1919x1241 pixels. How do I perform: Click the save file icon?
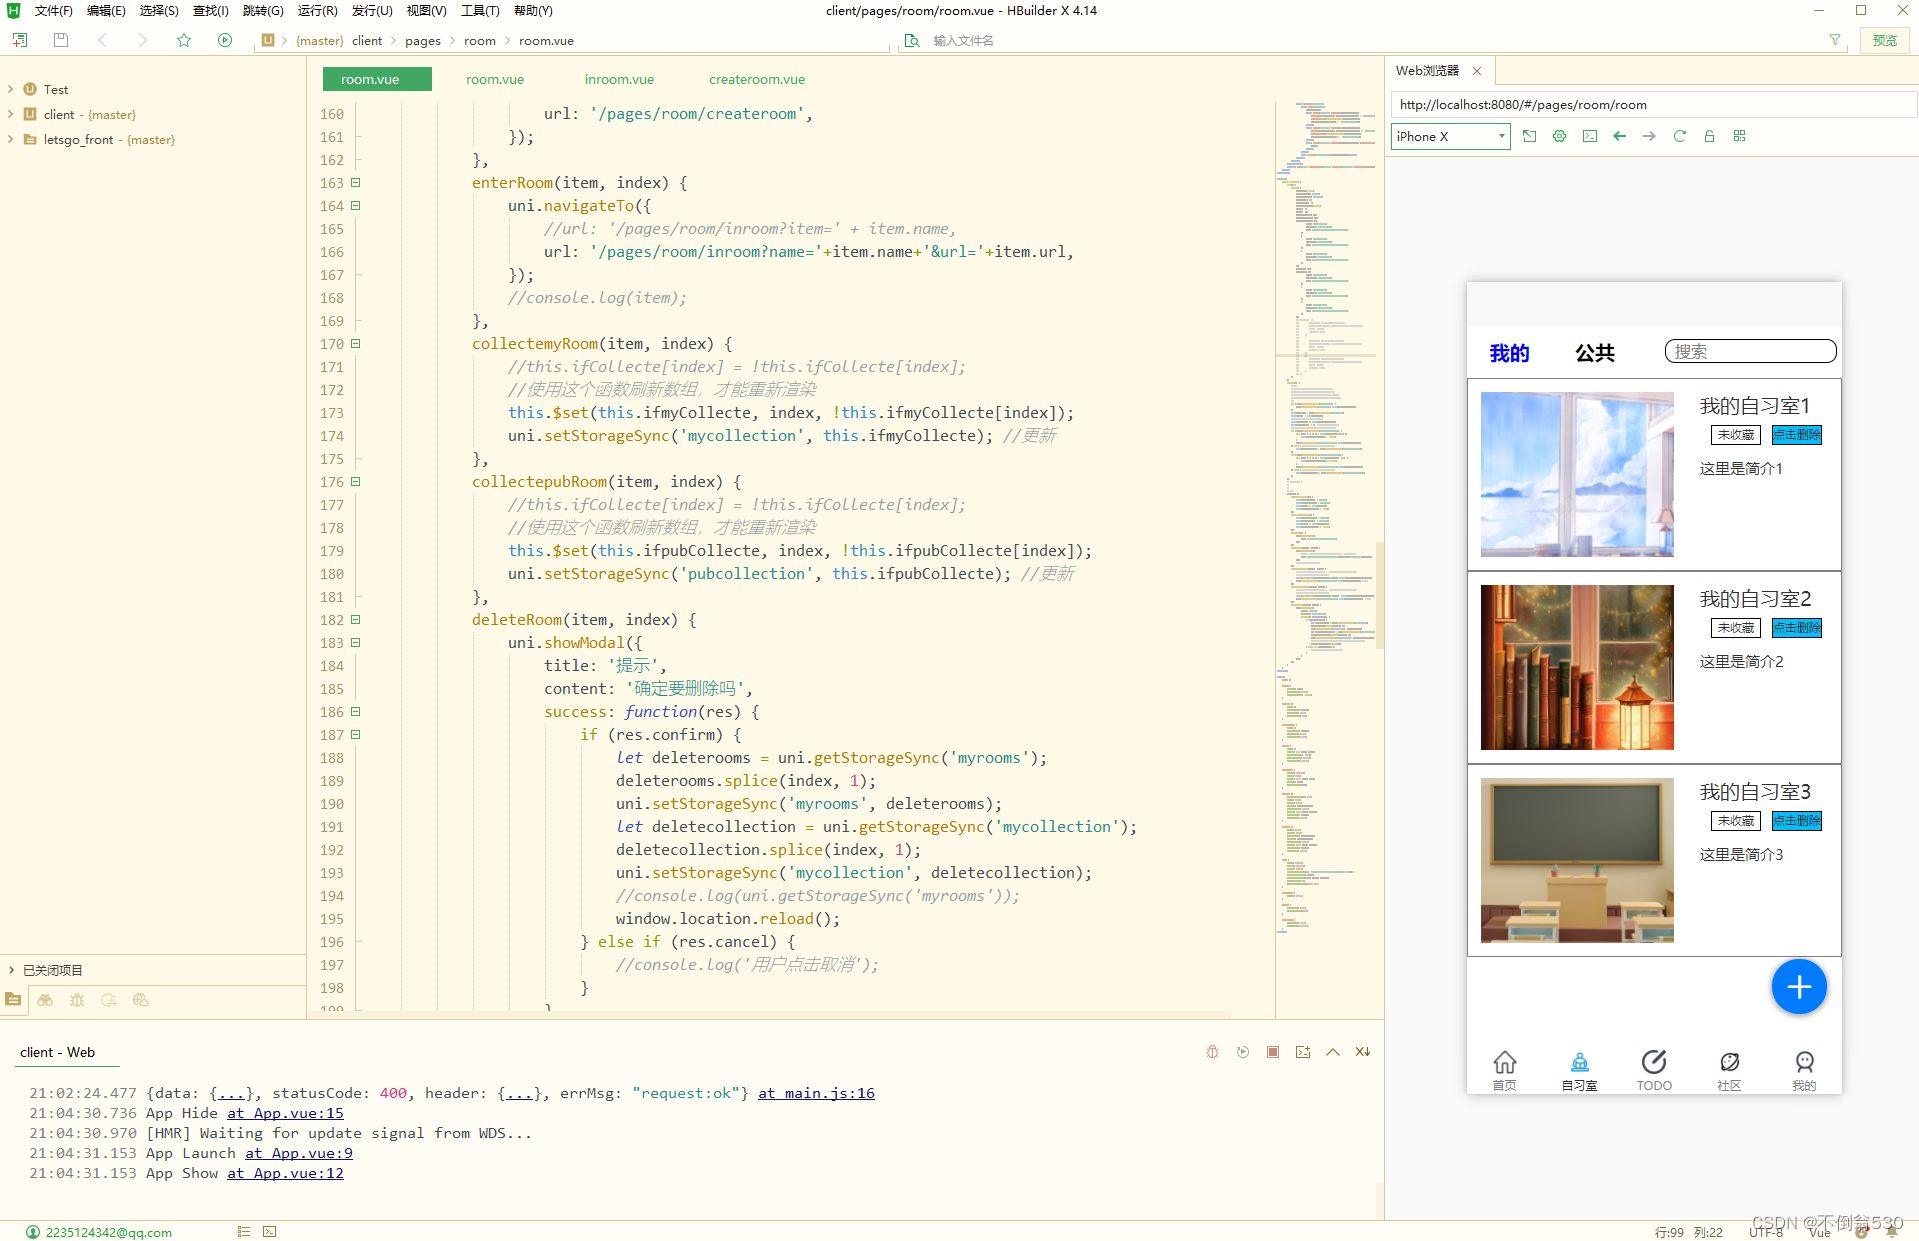click(x=61, y=40)
